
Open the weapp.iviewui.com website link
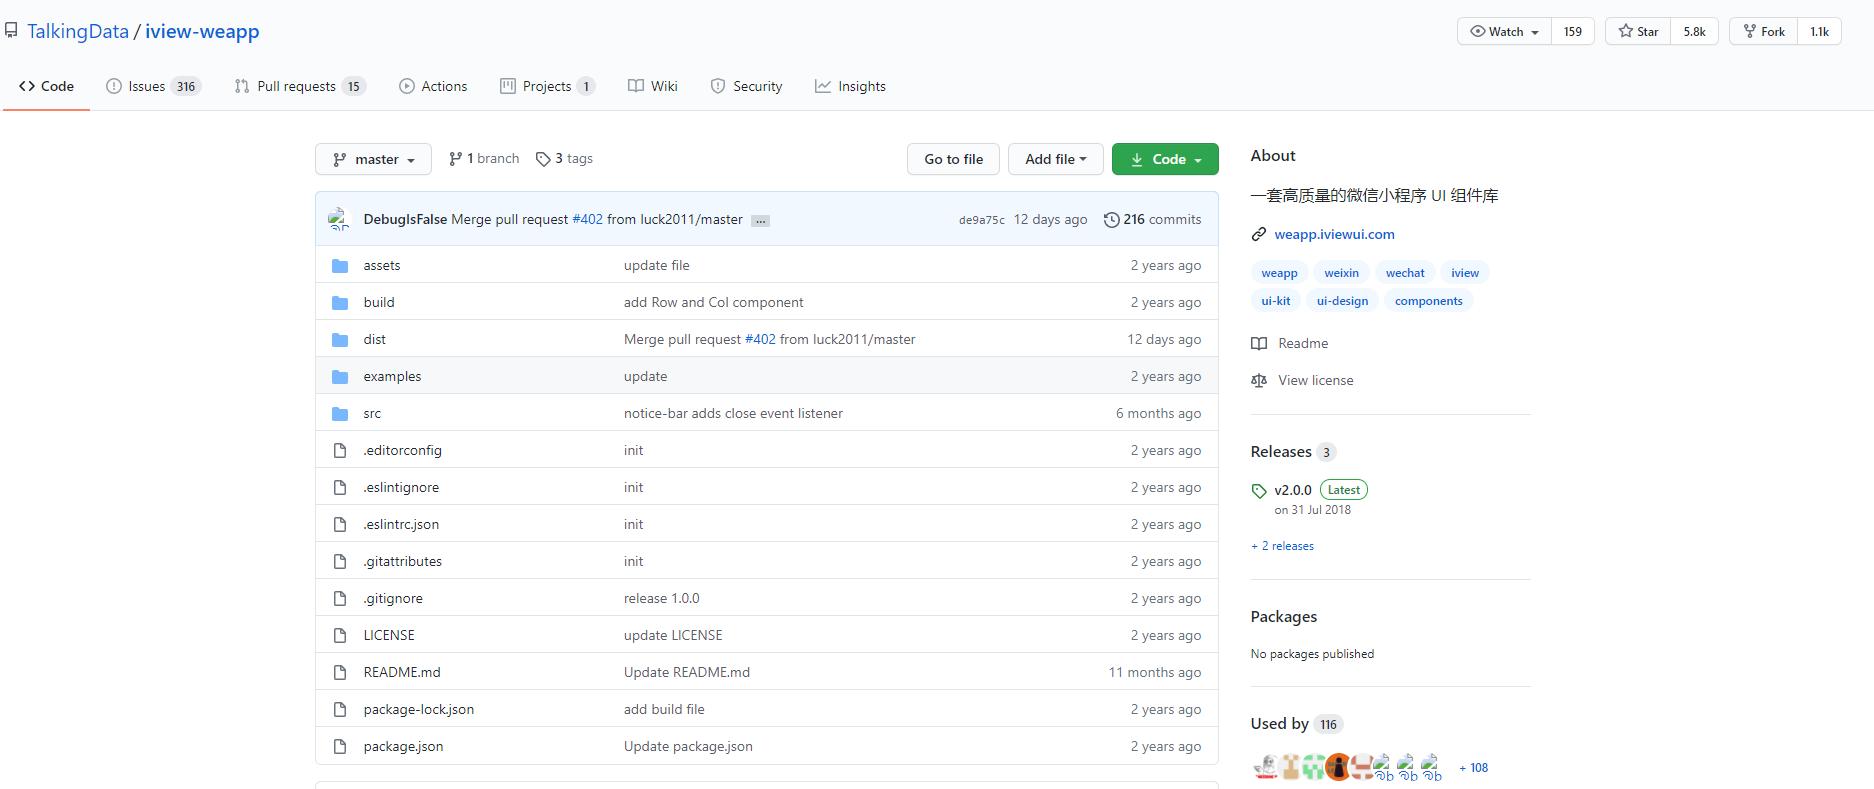1334,234
